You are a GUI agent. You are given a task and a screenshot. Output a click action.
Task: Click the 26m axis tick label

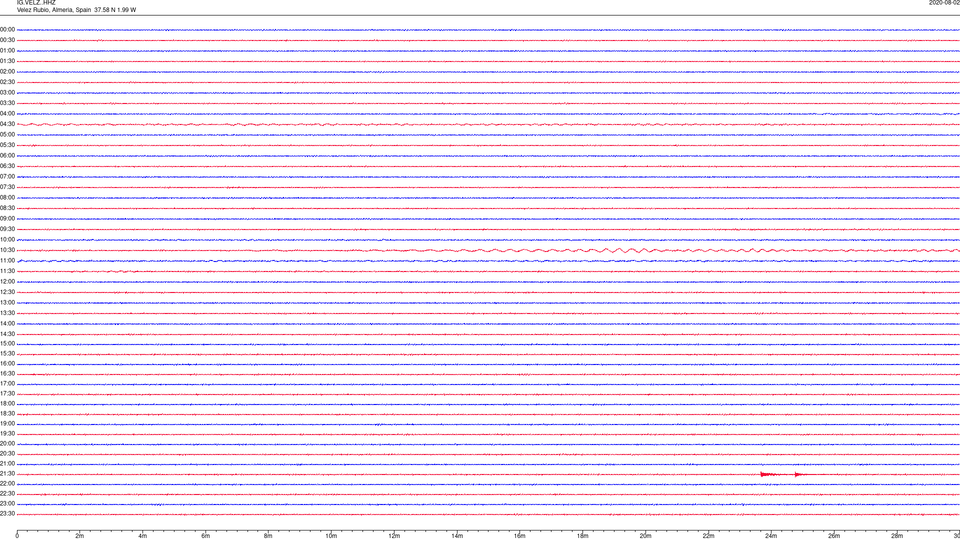834,536
